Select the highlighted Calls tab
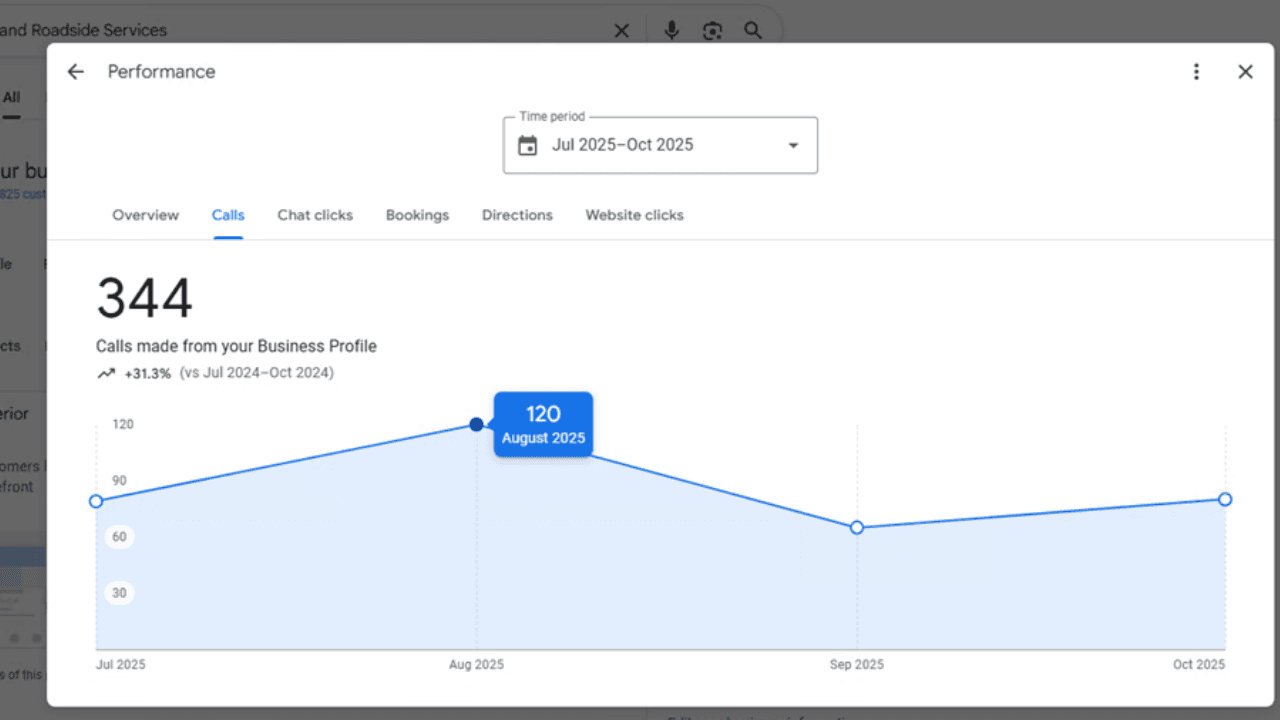 [228, 215]
